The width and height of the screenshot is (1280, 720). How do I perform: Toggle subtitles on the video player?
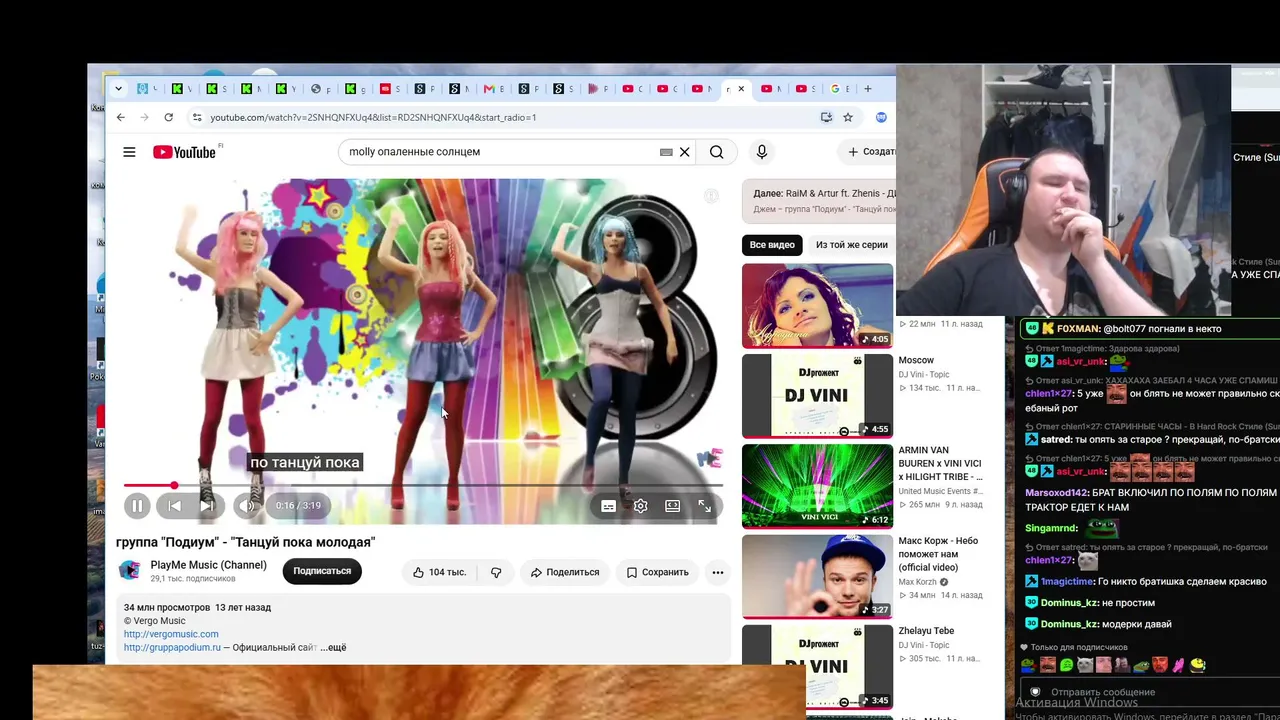point(608,506)
